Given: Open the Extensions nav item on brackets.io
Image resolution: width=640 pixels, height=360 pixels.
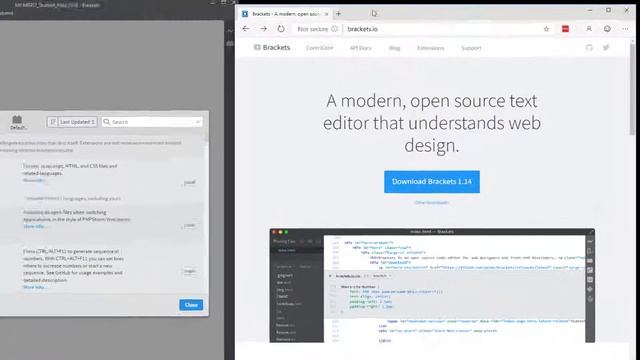Looking at the screenshot, I should click(x=430, y=48).
